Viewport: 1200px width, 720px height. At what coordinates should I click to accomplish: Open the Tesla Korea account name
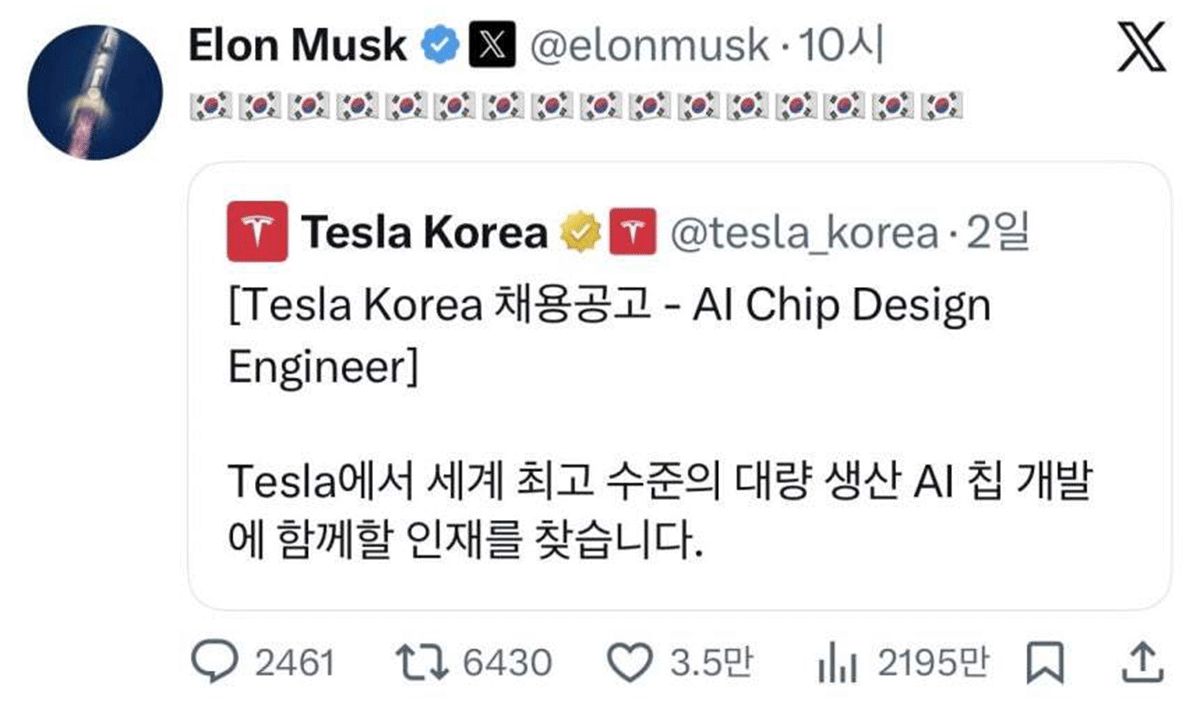tap(424, 232)
